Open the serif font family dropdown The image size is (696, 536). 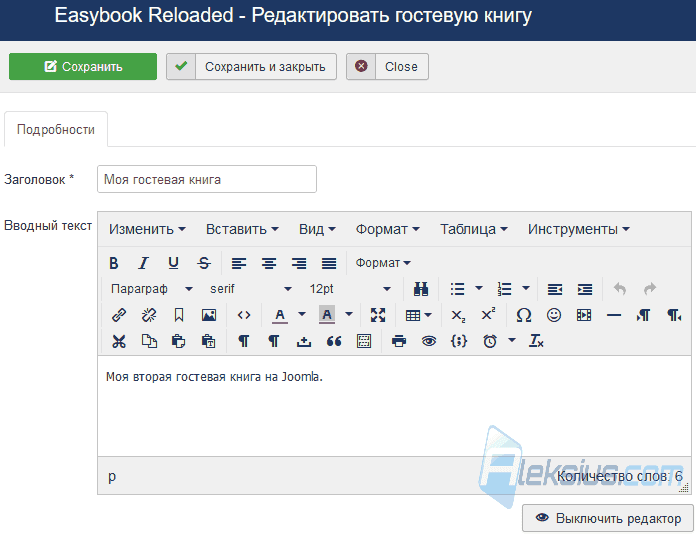[x=250, y=289]
